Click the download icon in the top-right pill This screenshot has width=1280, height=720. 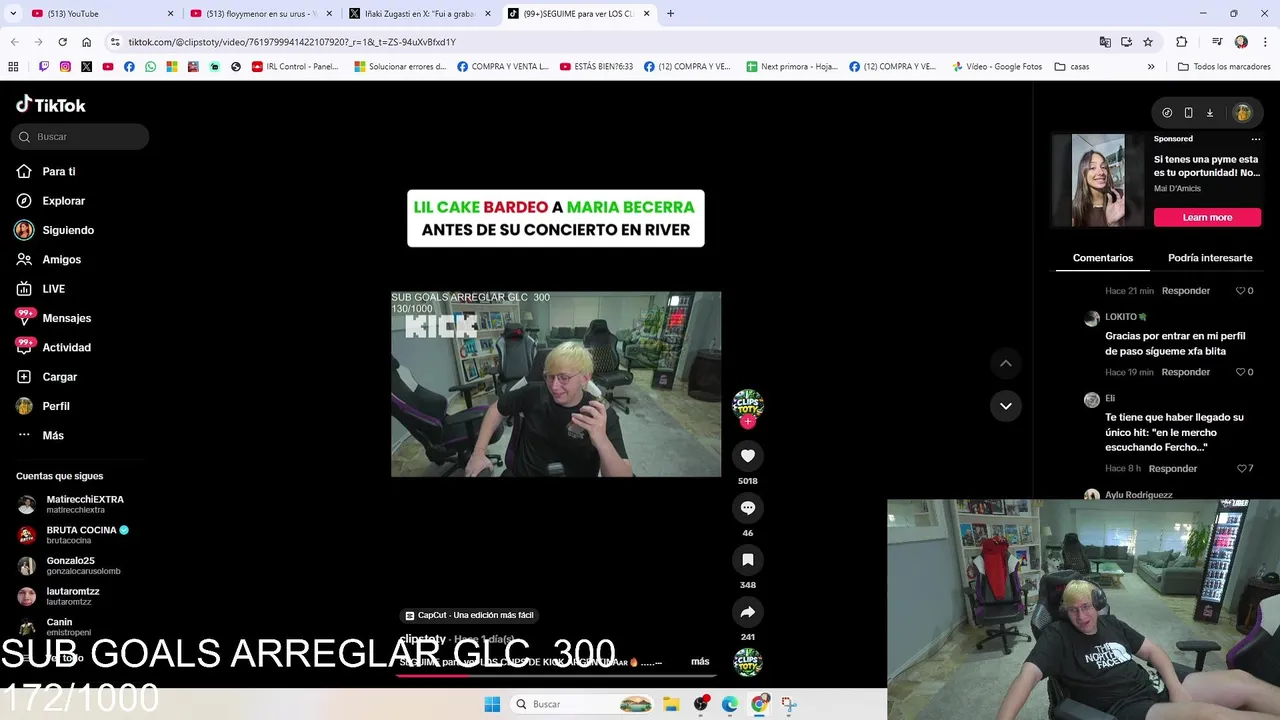tap(1209, 113)
